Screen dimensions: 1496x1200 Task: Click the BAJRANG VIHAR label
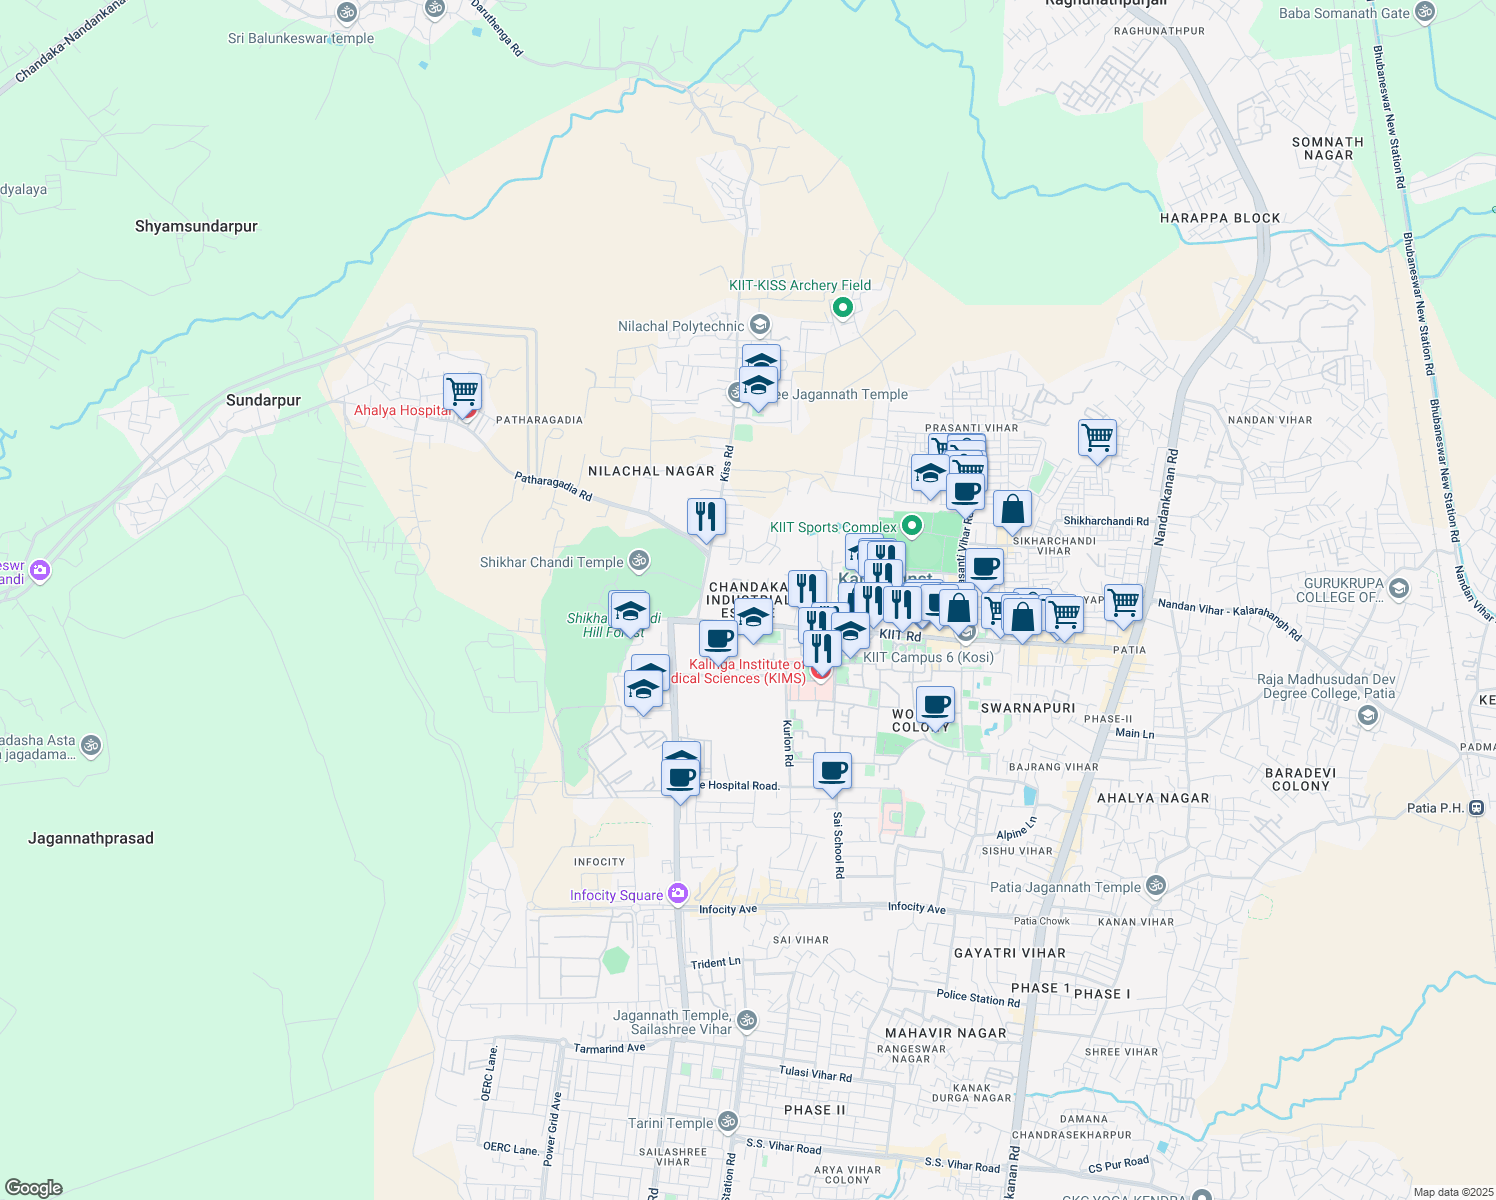pos(1054,767)
